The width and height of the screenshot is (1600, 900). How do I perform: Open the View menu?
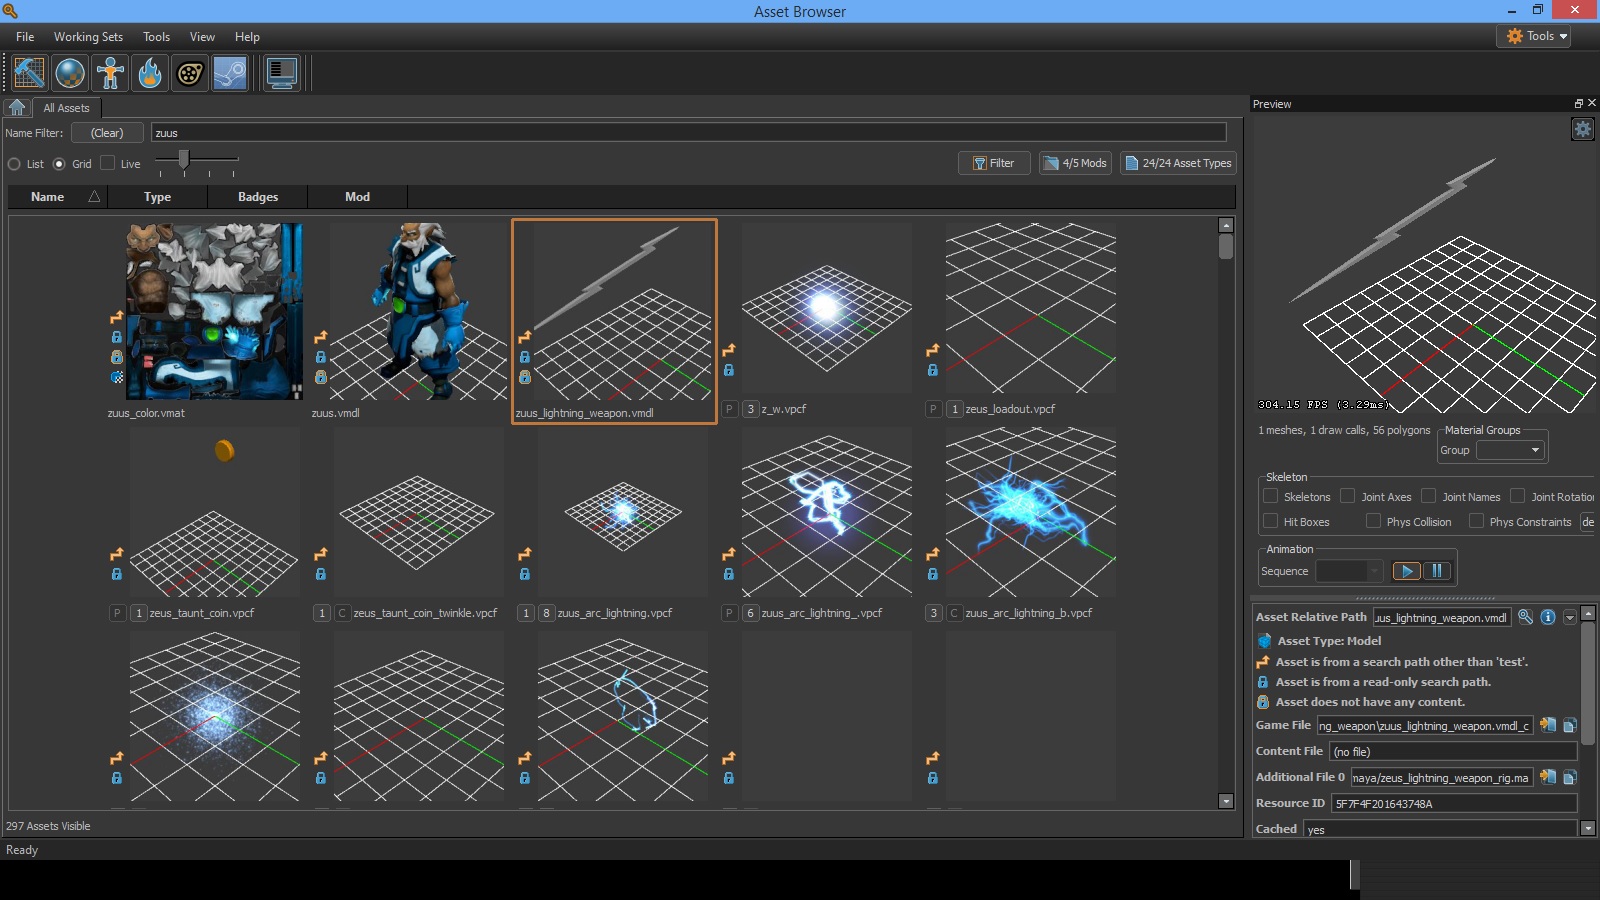pyautogui.click(x=202, y=37)
